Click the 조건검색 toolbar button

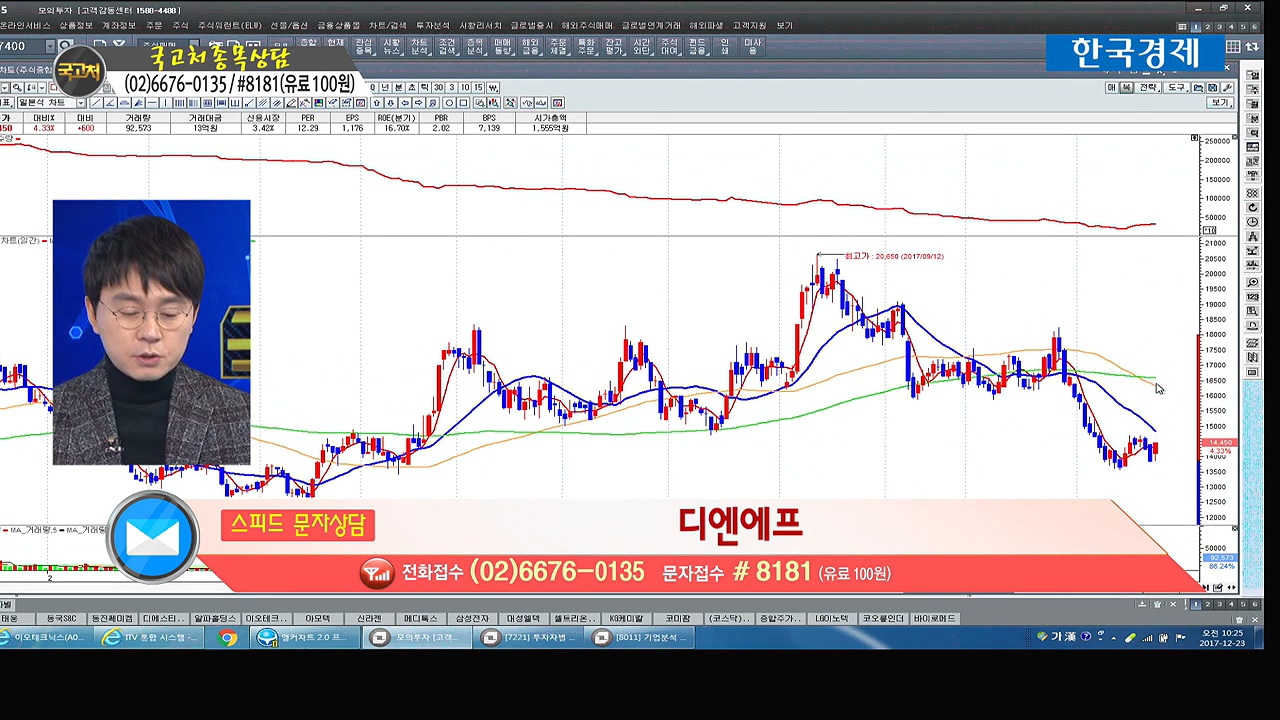coord(447,46)
